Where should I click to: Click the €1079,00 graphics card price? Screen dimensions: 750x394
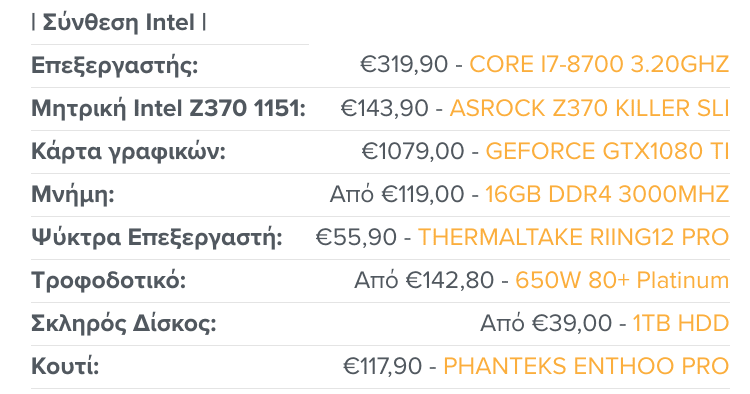(413, 151)
